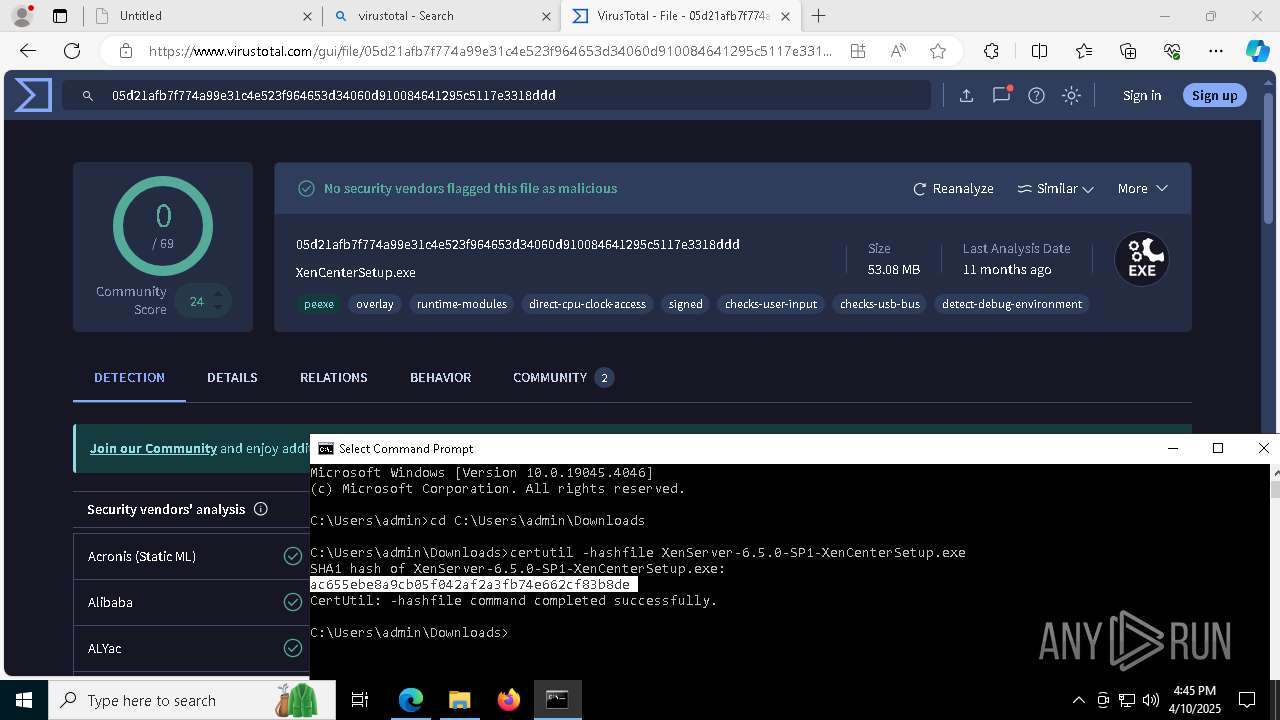Viewport: 1280px width, 720px height.
Task: Click the checks-user-input tag
Action: point(771,304)
